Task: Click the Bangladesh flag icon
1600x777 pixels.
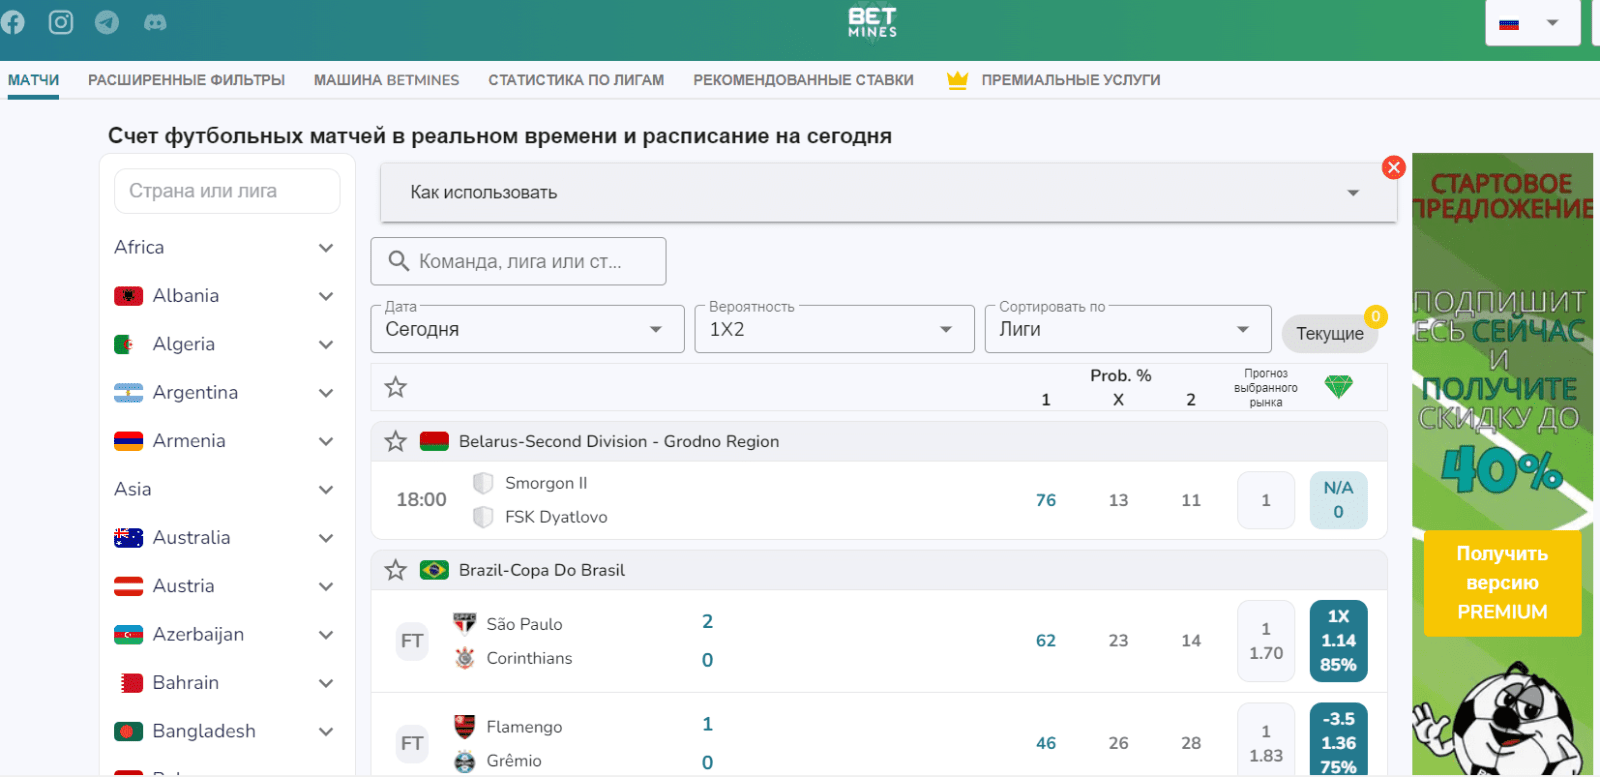Action: coord(129,732)
